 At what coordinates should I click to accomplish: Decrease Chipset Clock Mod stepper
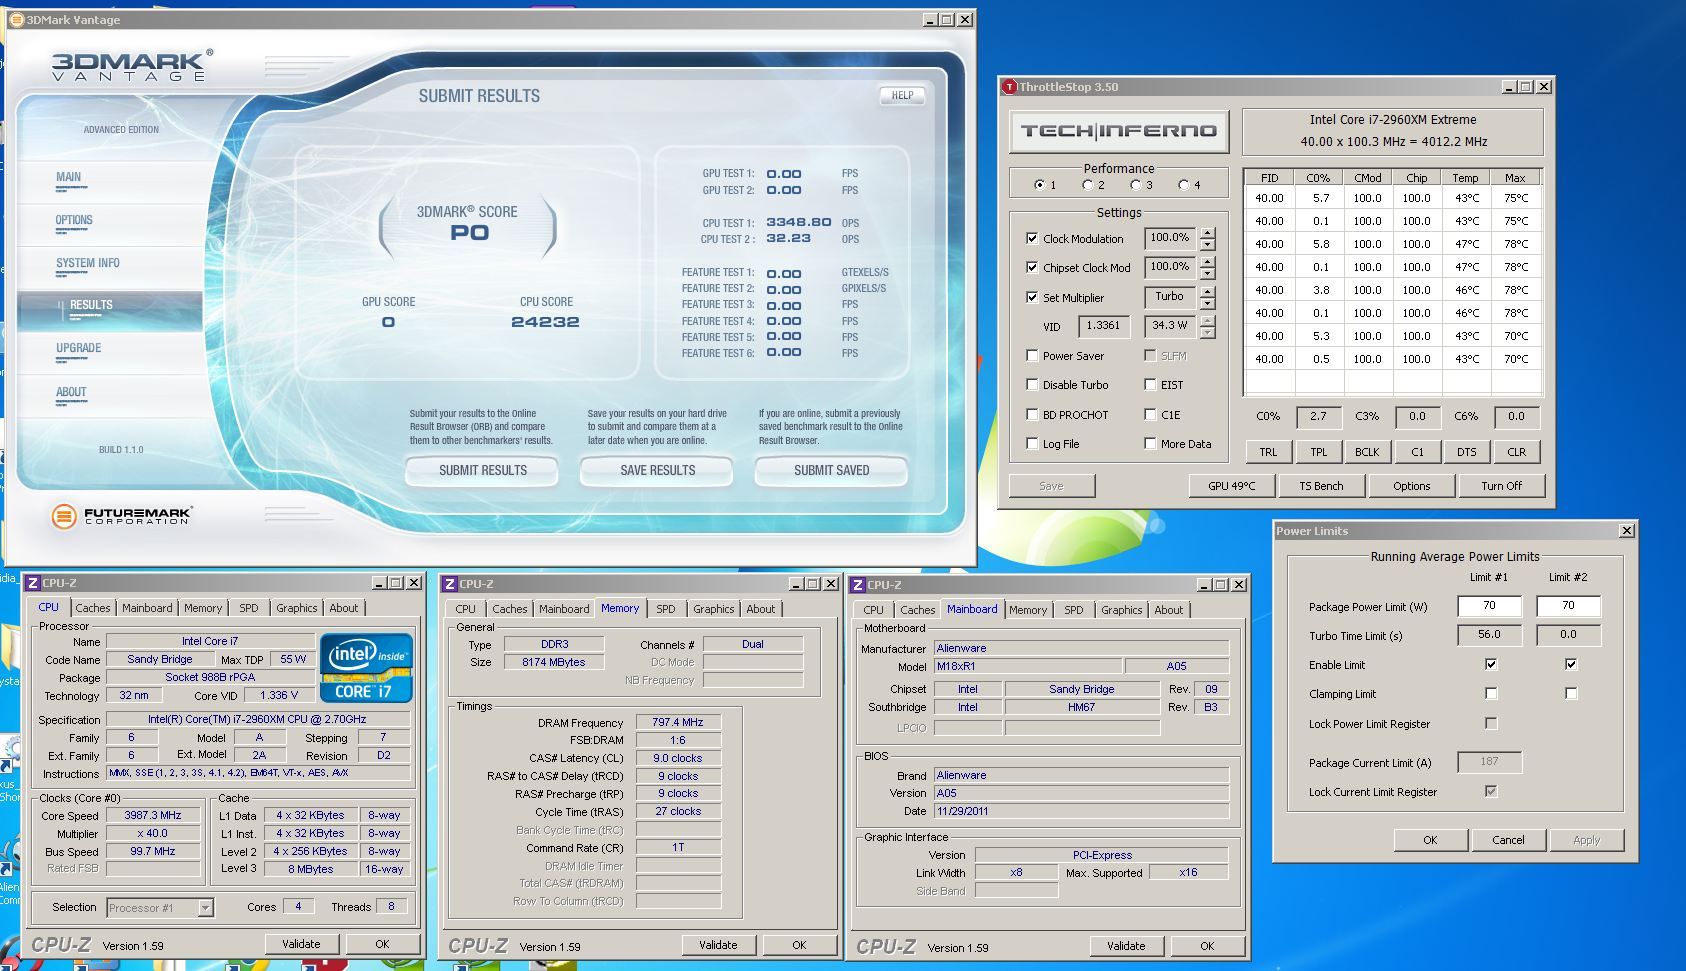[1208, 274]
